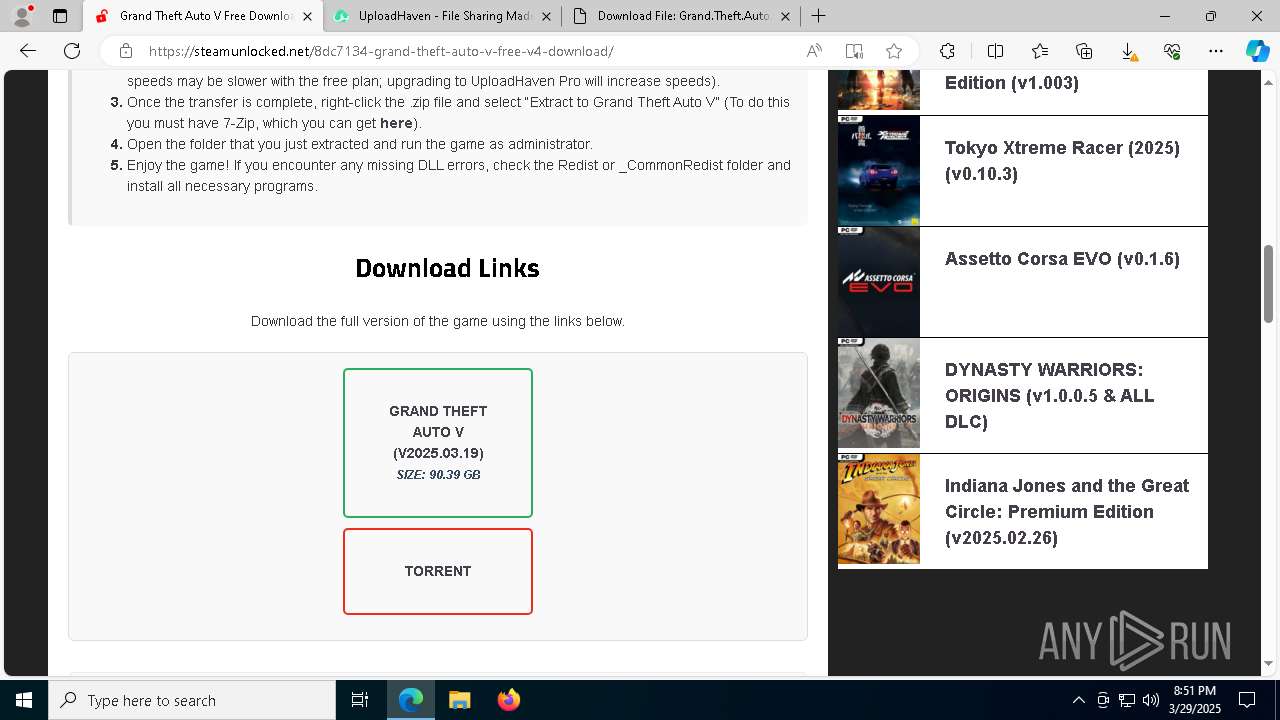Toggle Split screen icon
1280x720 pixels.
pos(995,51)
